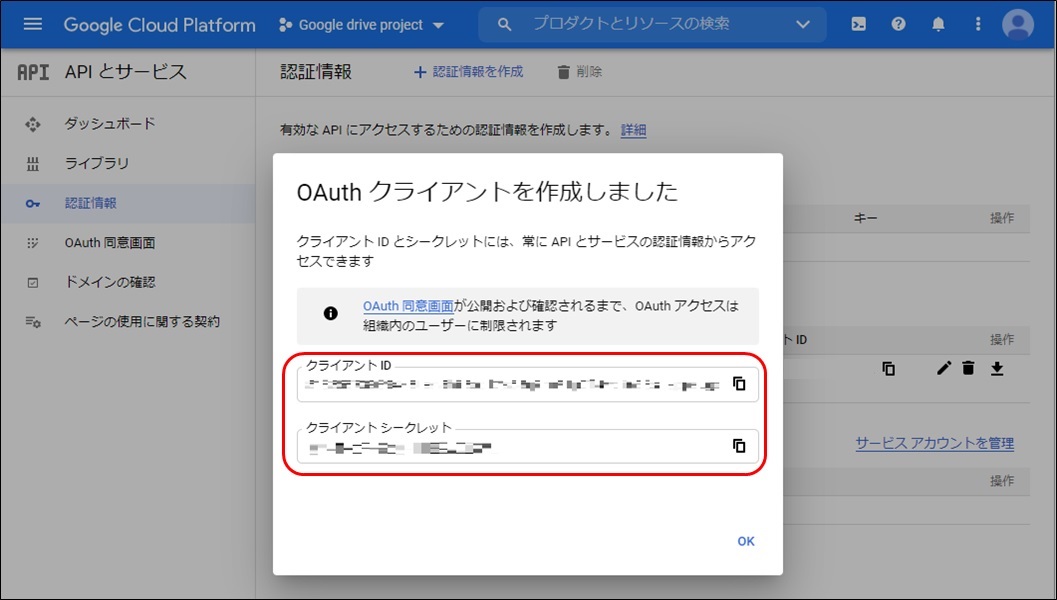Open the Cloud Shell terminal

pos(858,23)
